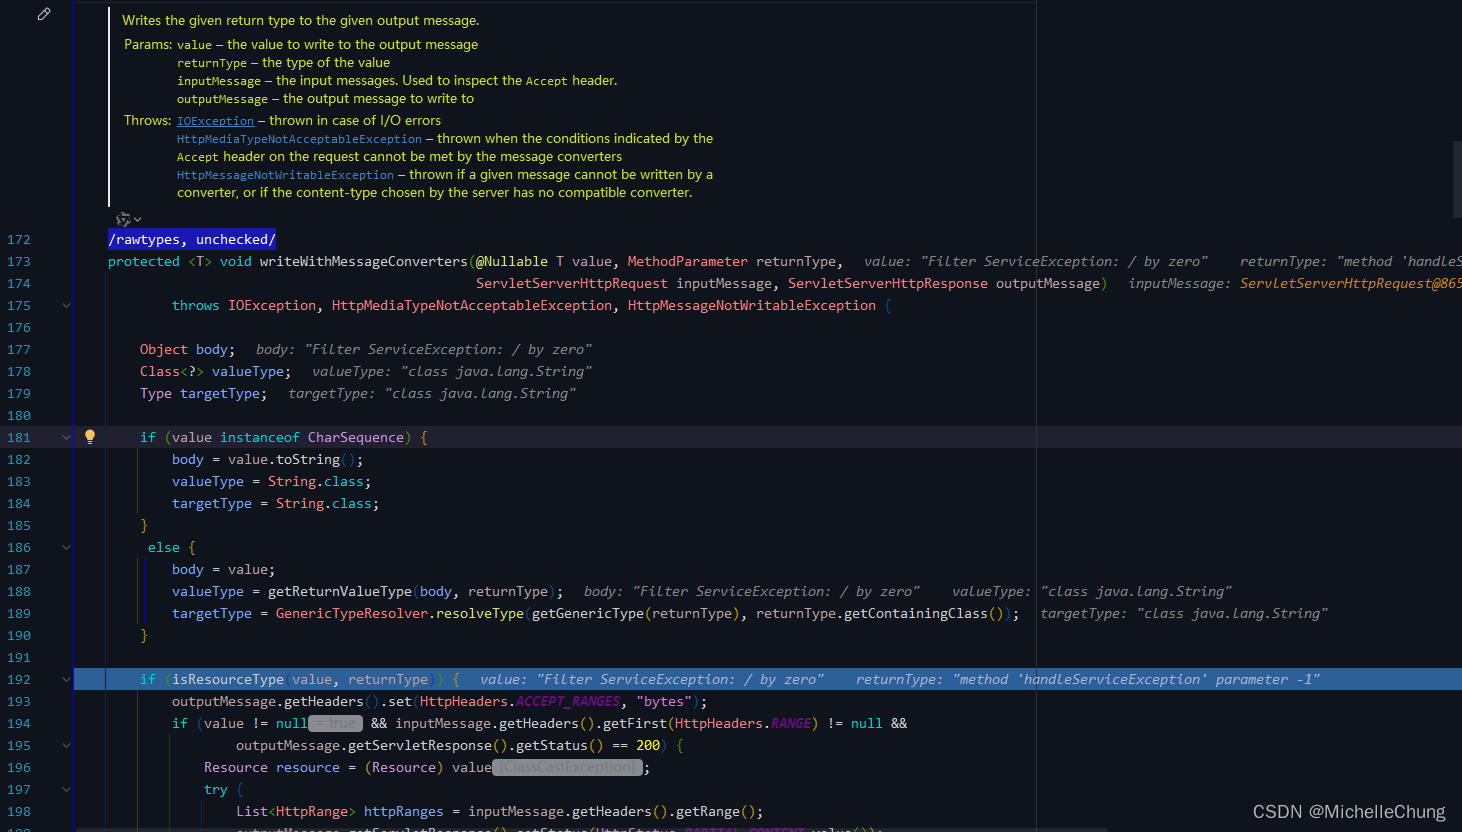
Task: Click the @Nullable annotation on line 173
Action: coord(512,261)
